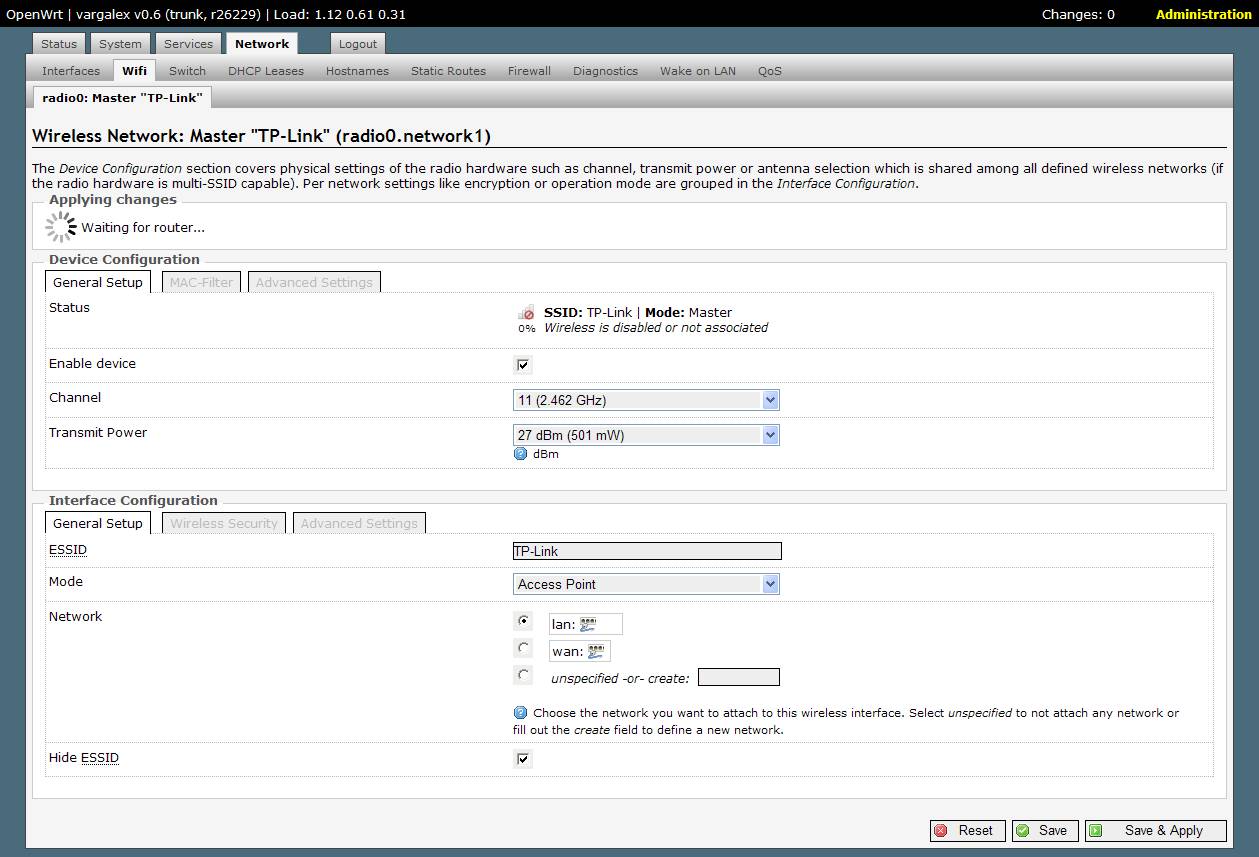This screenshot has width=1259, height=857.
Task: Open the System main tab
Action: (120, 44)
